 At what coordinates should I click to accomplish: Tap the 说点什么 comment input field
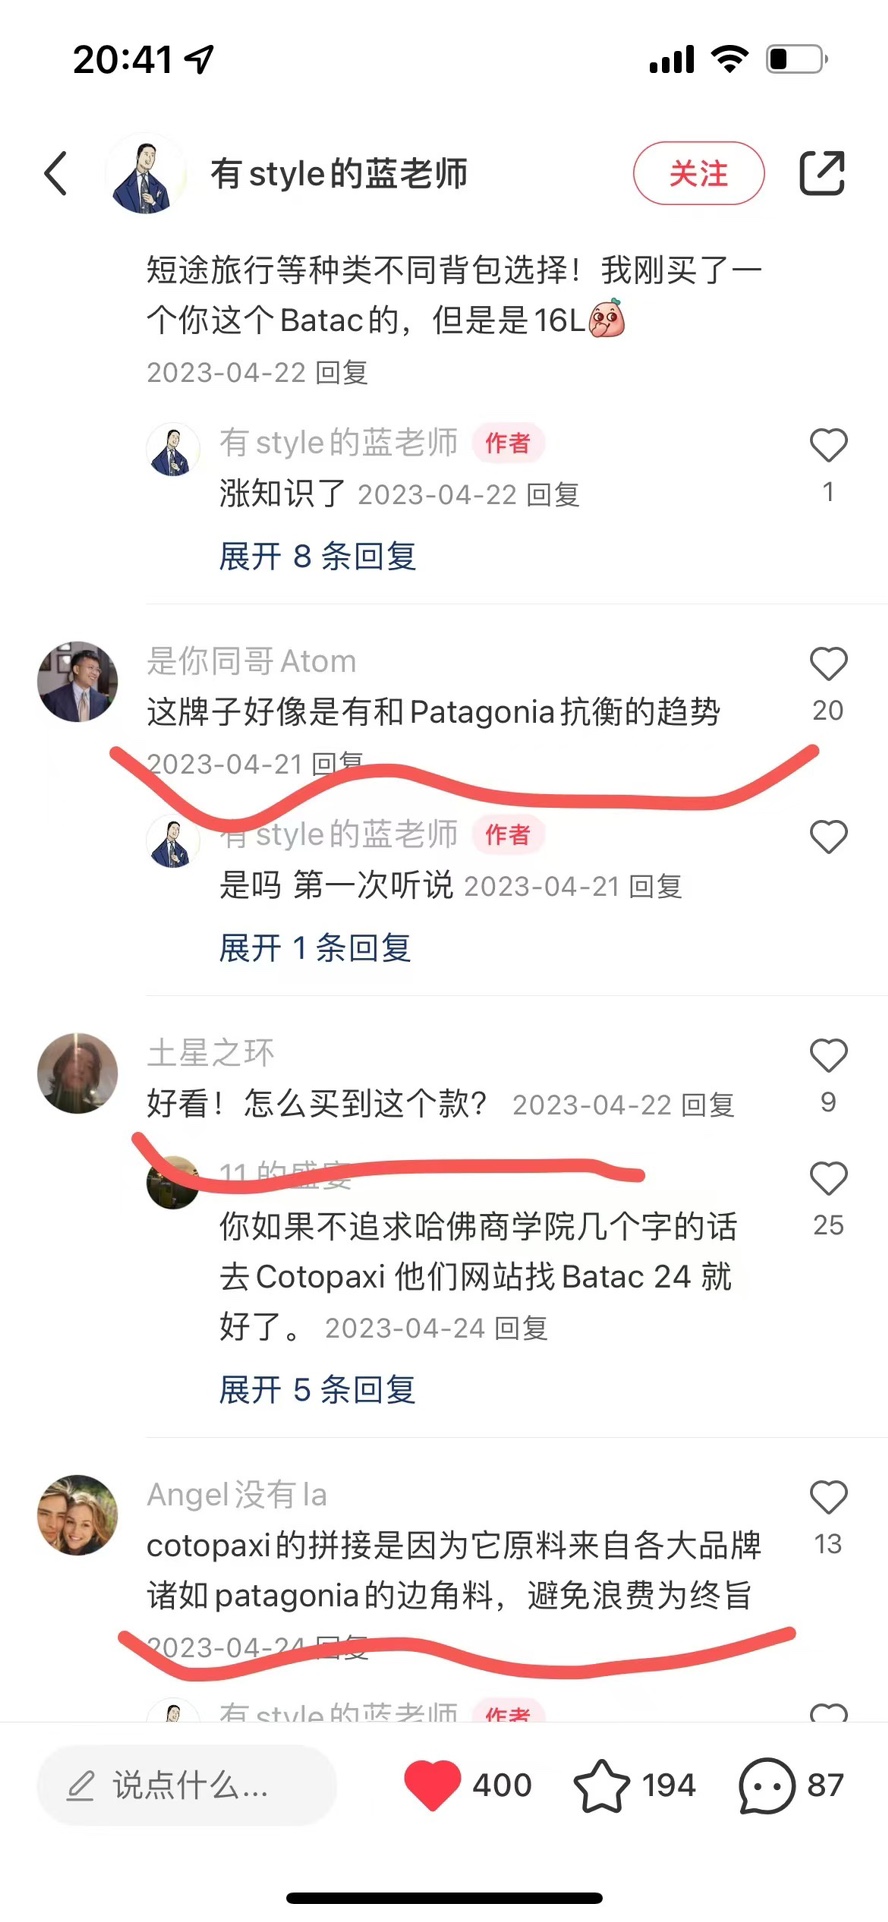(x=187, y=1785)
